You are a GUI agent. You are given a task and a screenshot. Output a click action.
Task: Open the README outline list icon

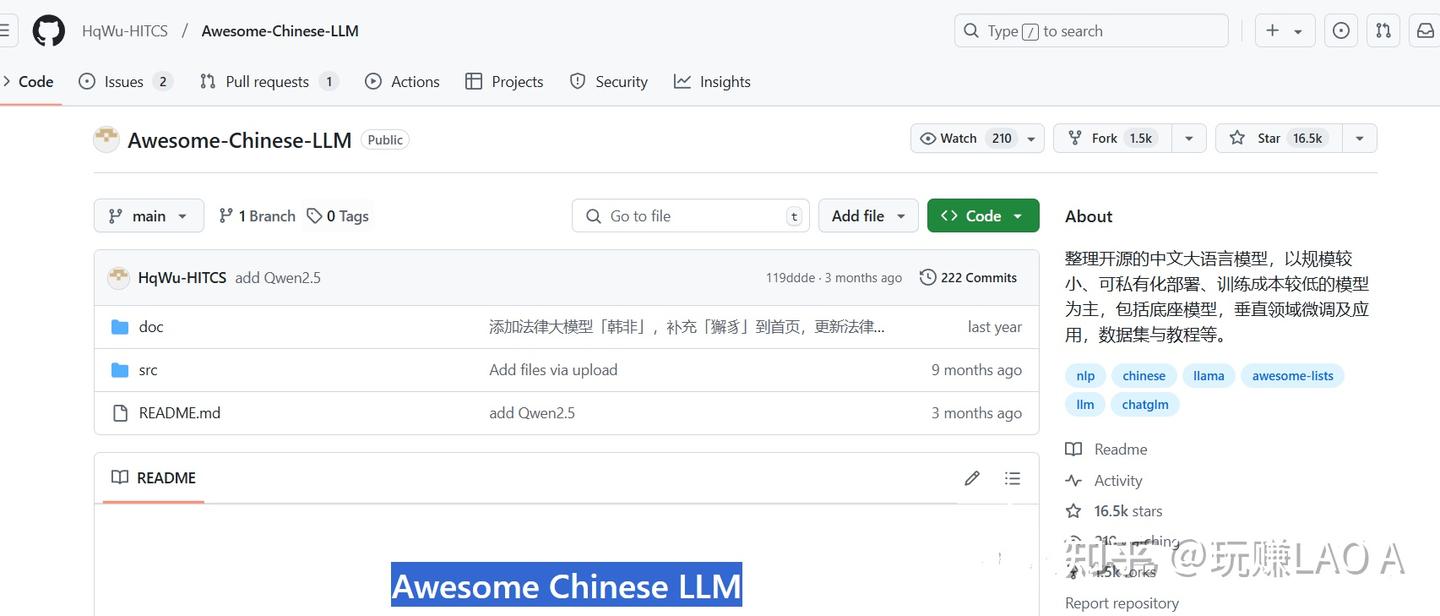coord(1012,478)
